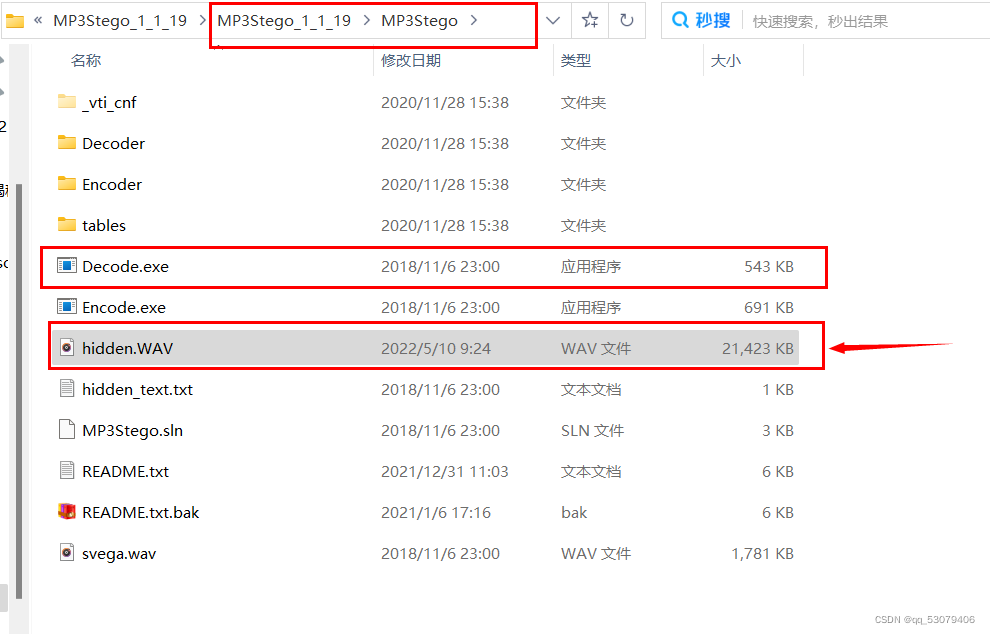Click the svega.wav audio file icon

pos(67,553)
